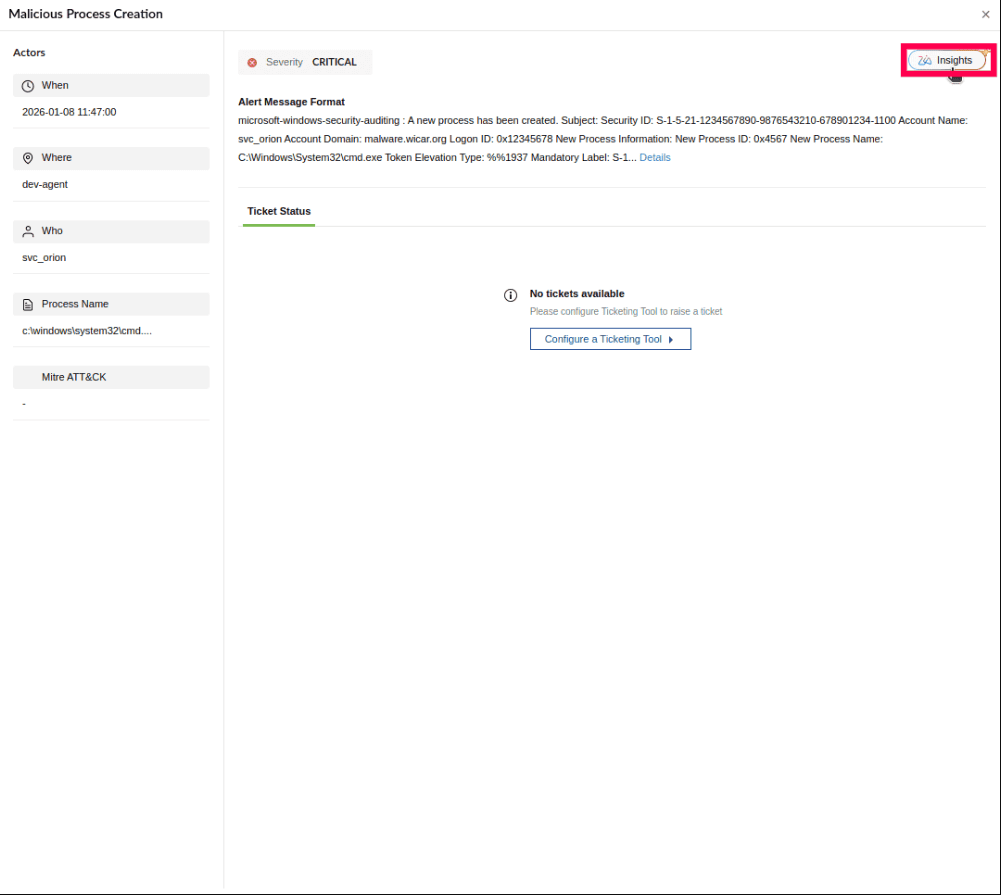This screenshot has width=1001, height=895.
Task: Open the Insights panel button
Action: pyautogui.click(x=947, y=60)
